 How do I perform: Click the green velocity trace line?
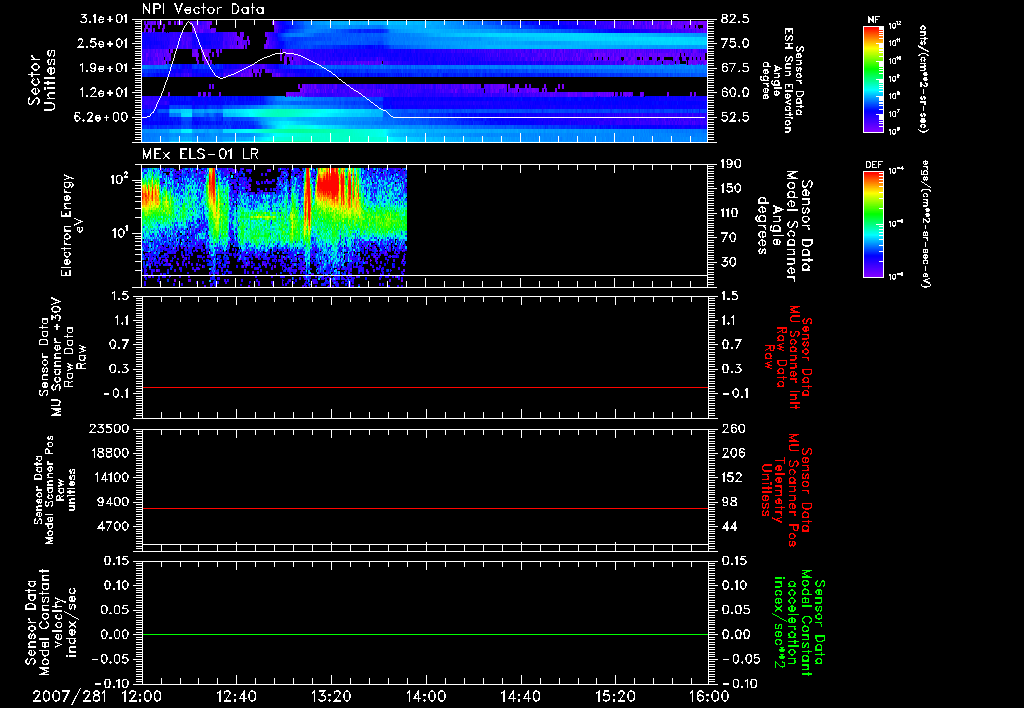click(425, 634)
